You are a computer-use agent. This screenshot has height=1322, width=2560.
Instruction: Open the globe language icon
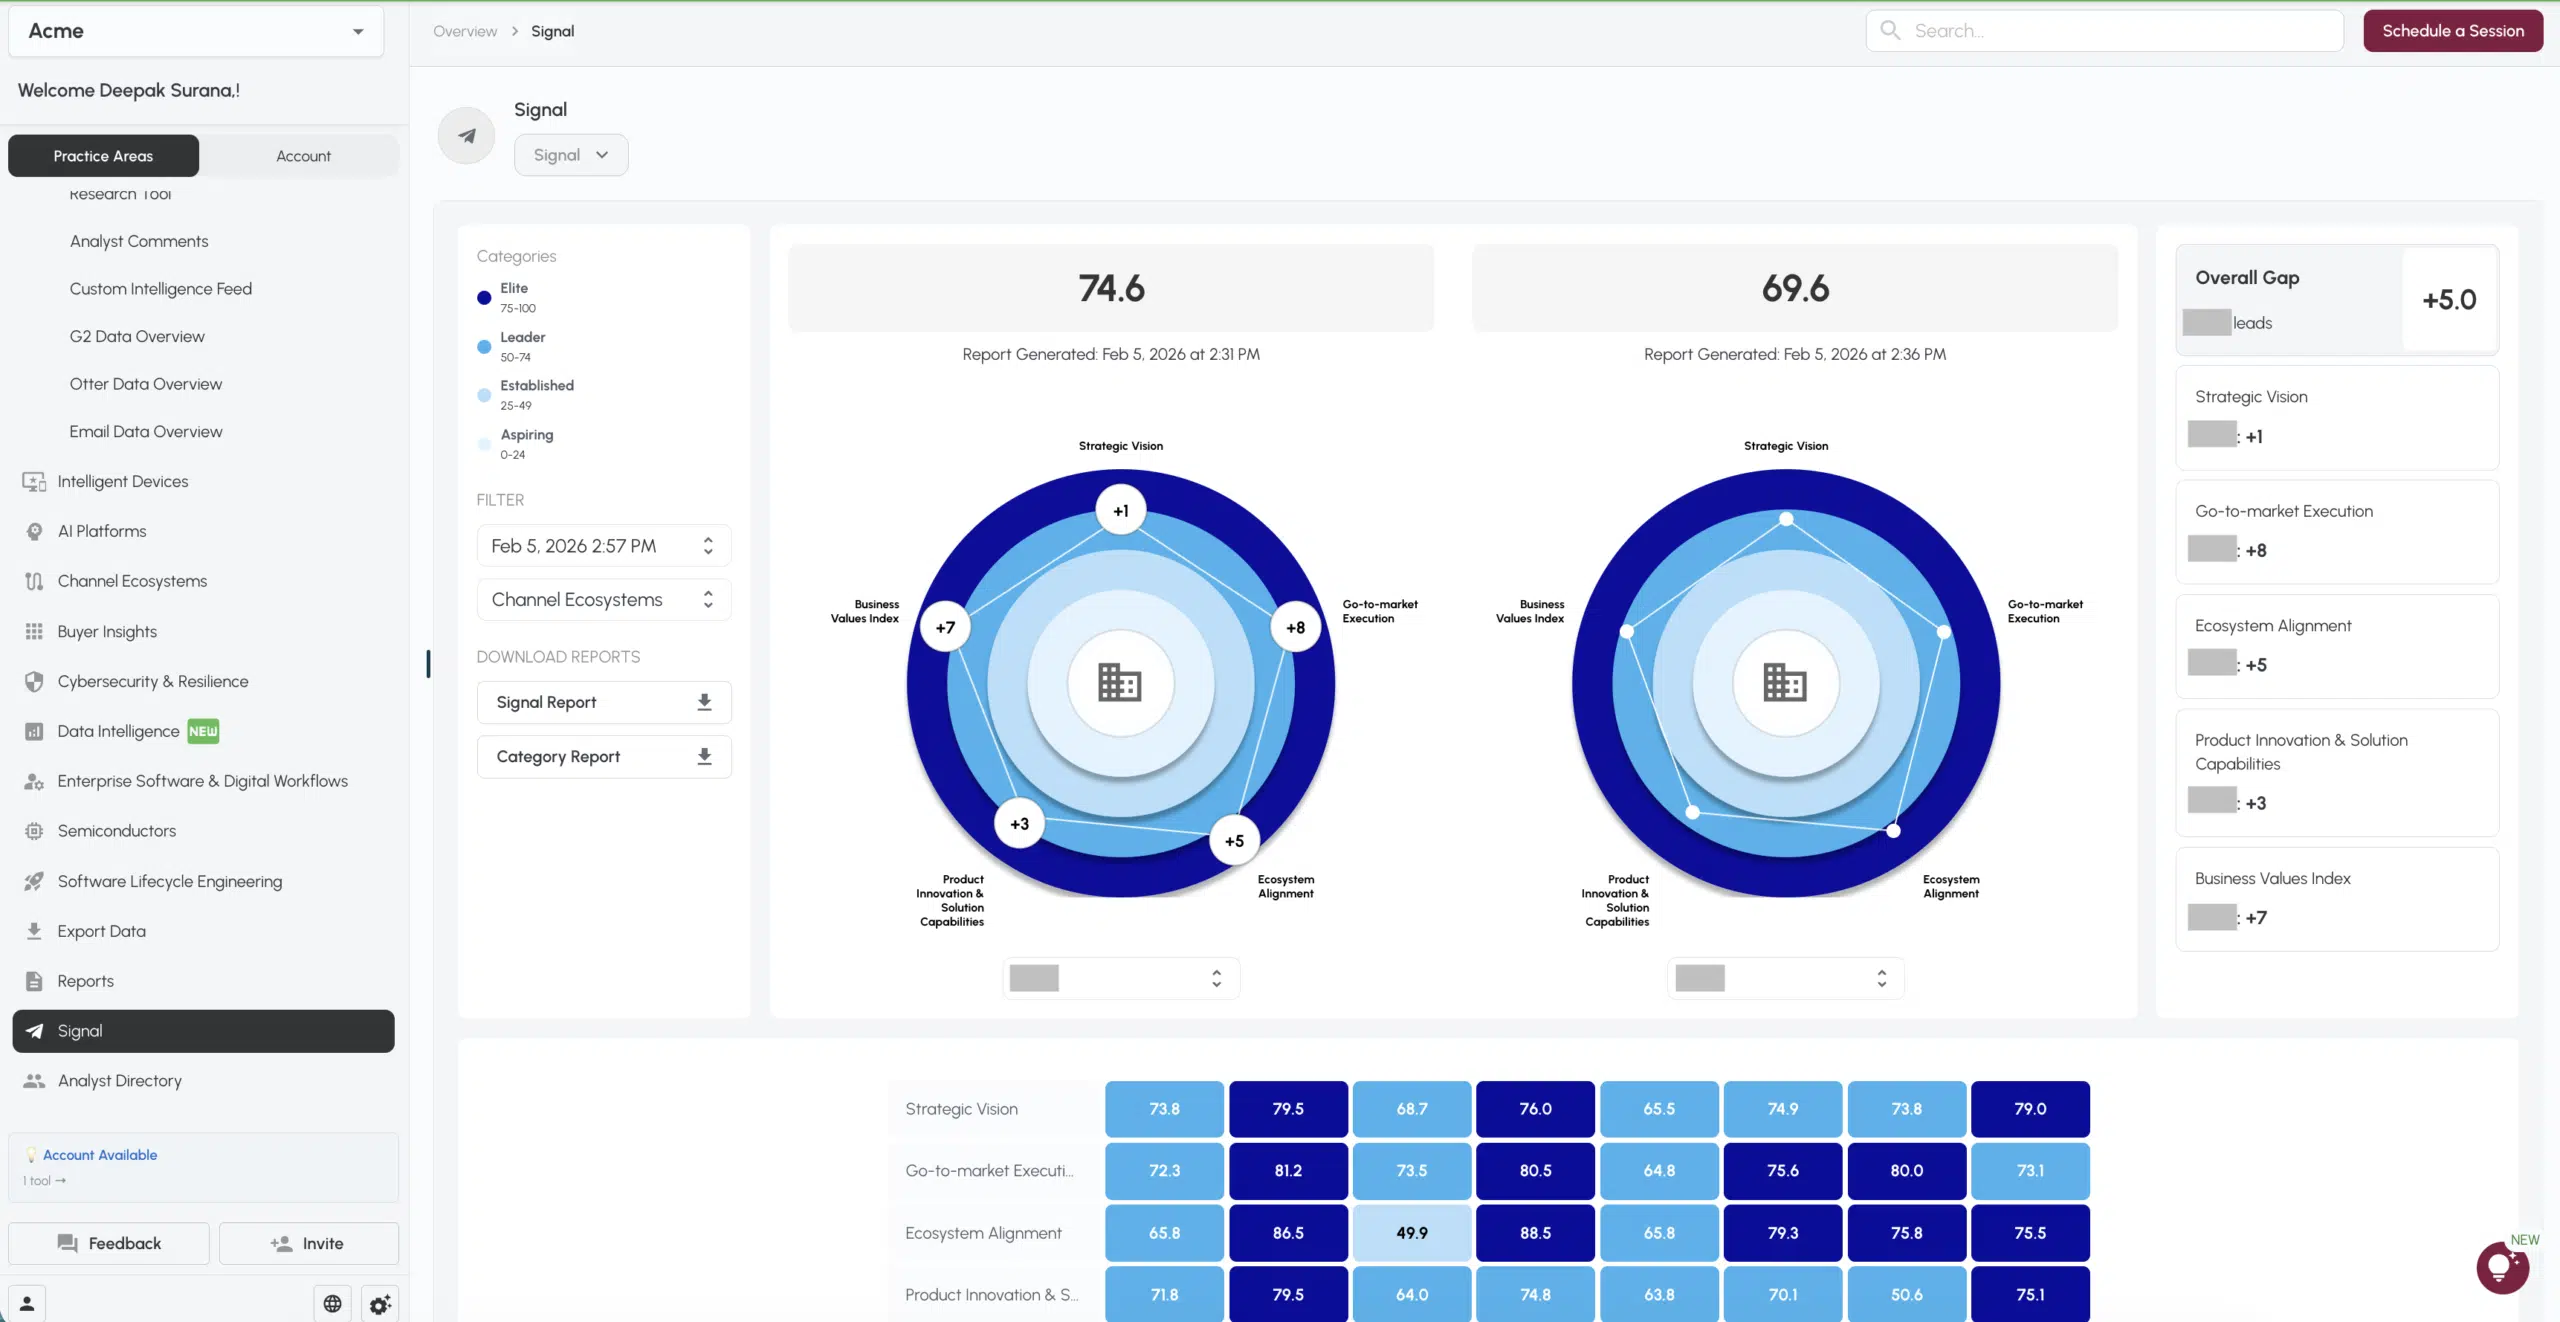[x=332, y=1303]
